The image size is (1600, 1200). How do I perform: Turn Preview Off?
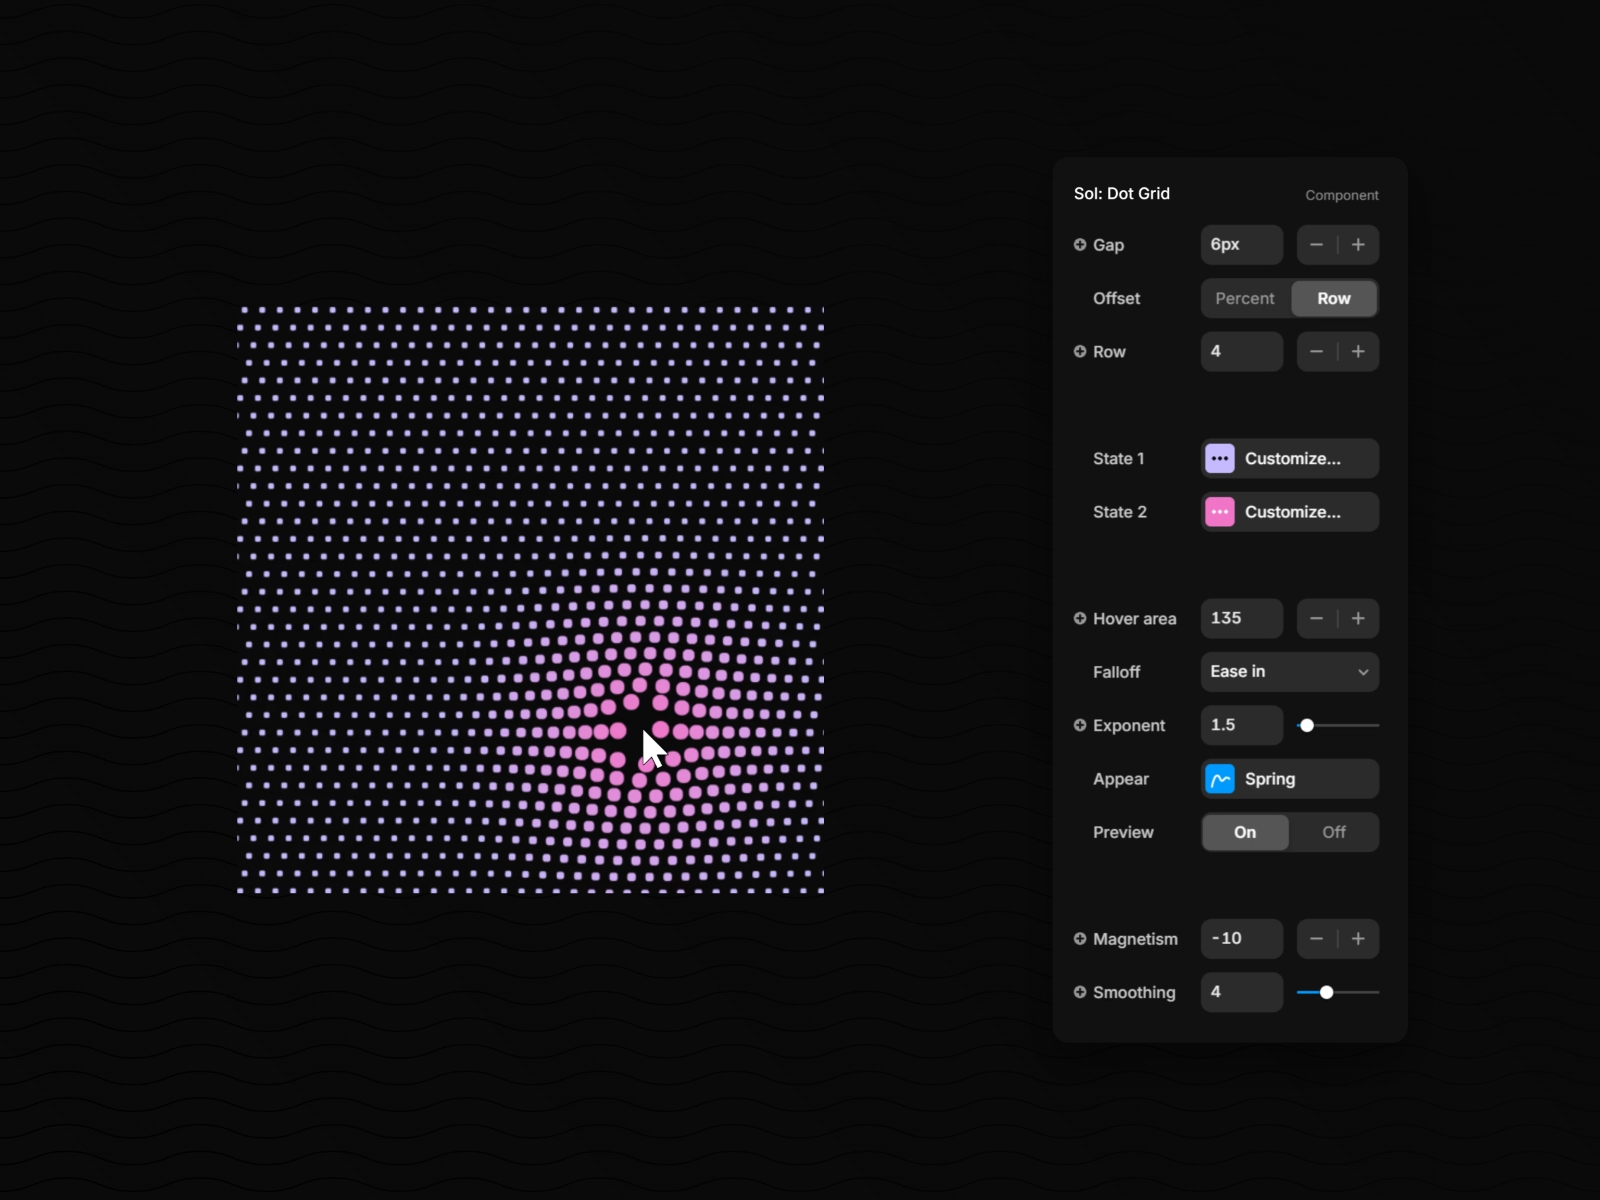tap(1335, 832)
